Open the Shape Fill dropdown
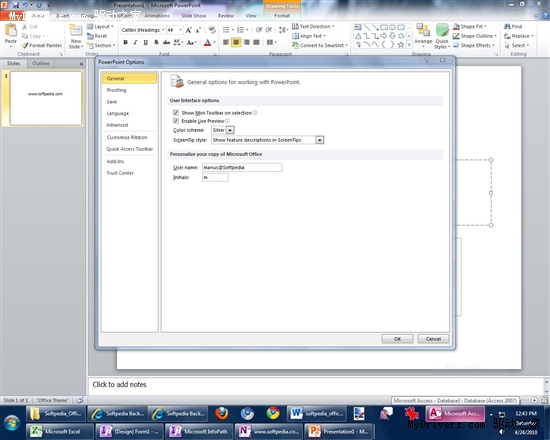 (469, 26)
